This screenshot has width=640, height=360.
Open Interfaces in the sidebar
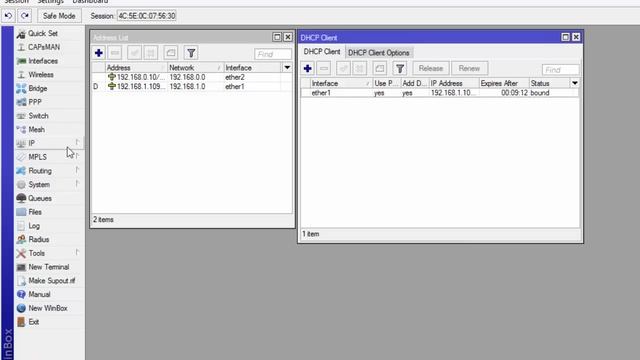pyautogui.click(x=43, y=61)
